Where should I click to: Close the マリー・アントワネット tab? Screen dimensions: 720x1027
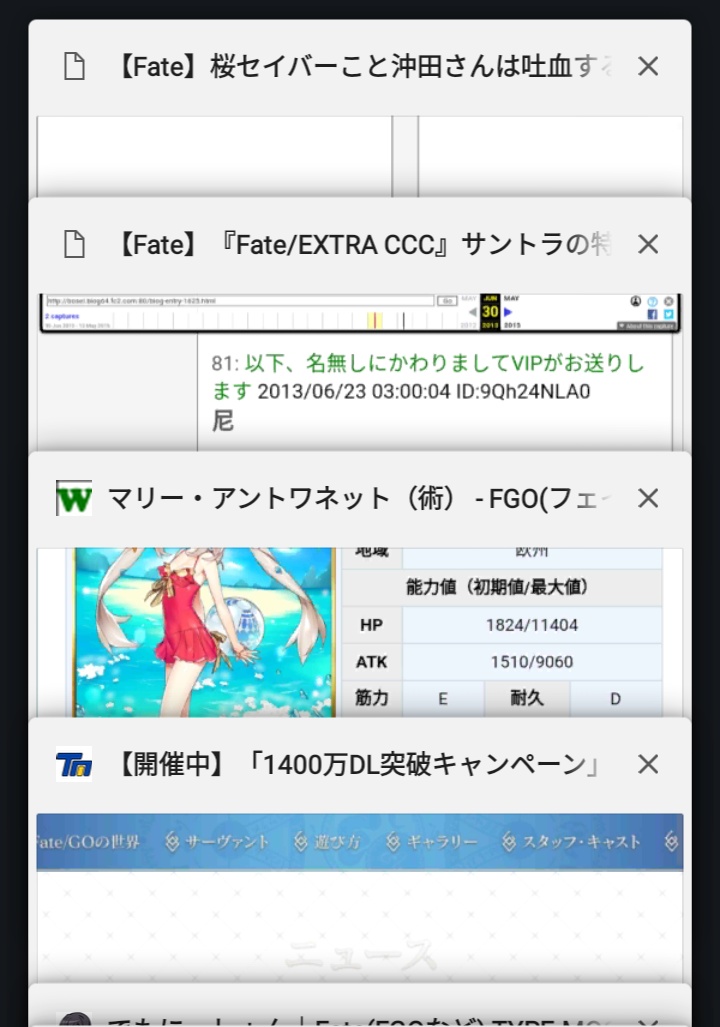(x=648, y=498)
